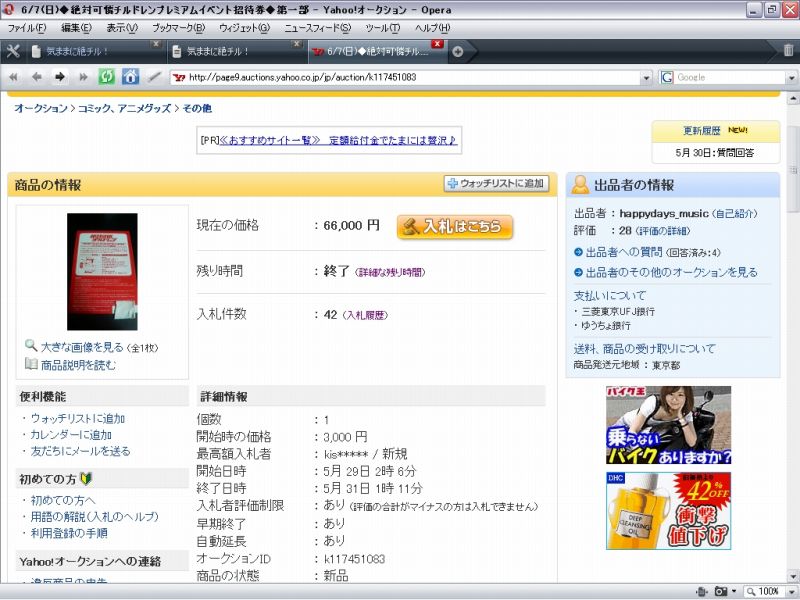Click the fast forward navigation button
This screenshot has width=800, height=600.
coord(83,77)
